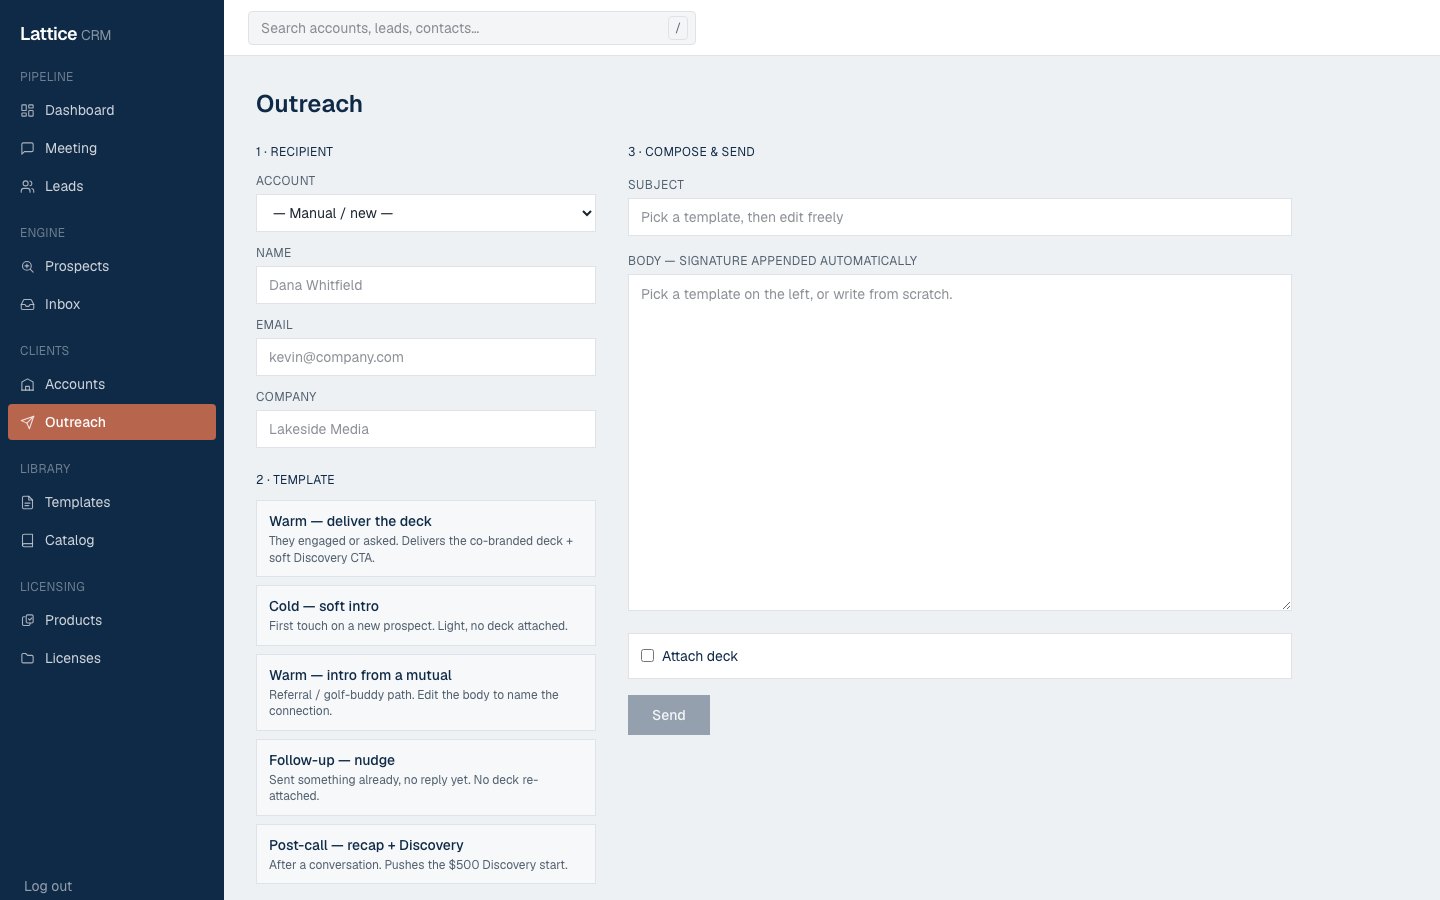Click the '3 · COMPOSE & SEND' label

tap(691, 152)
